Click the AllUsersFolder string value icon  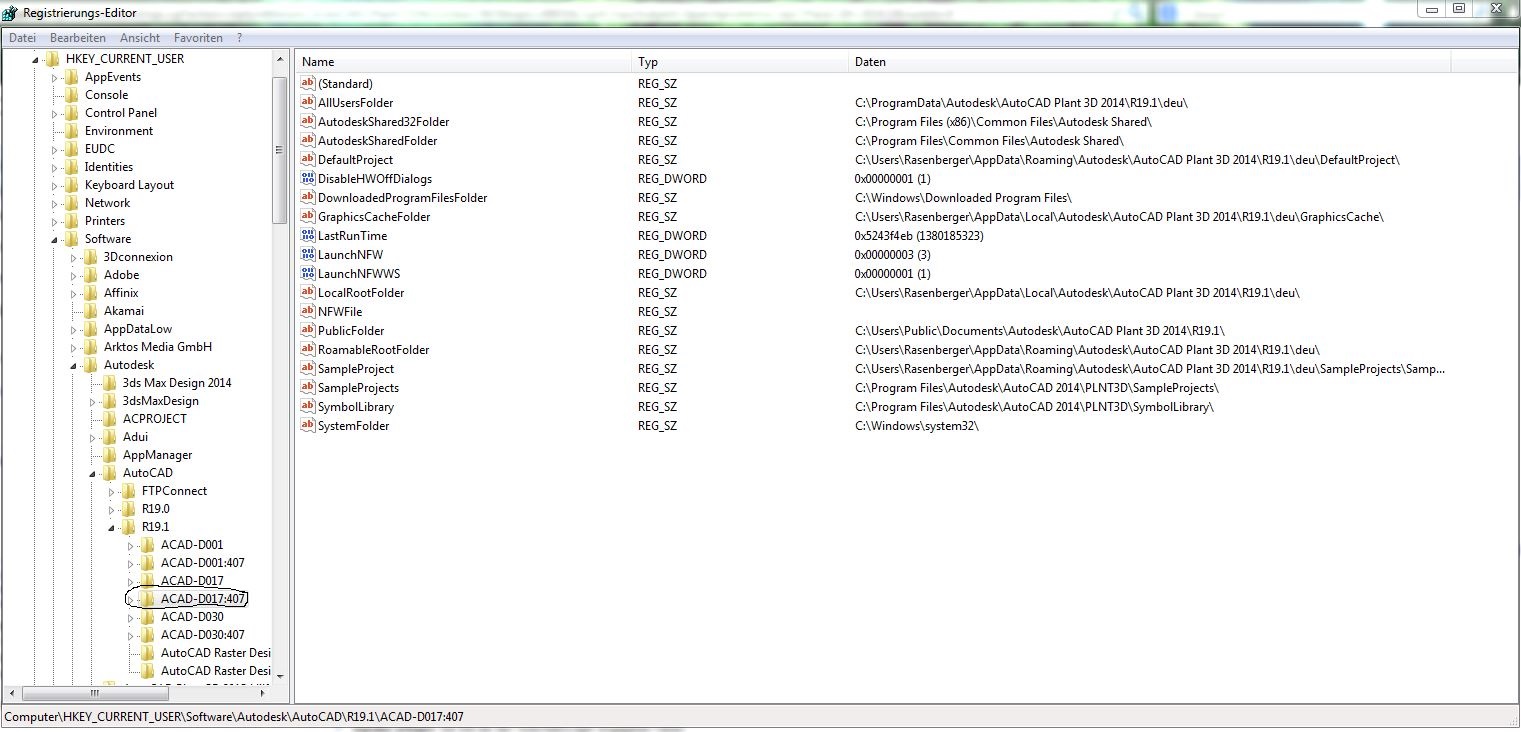pos(308,103)
